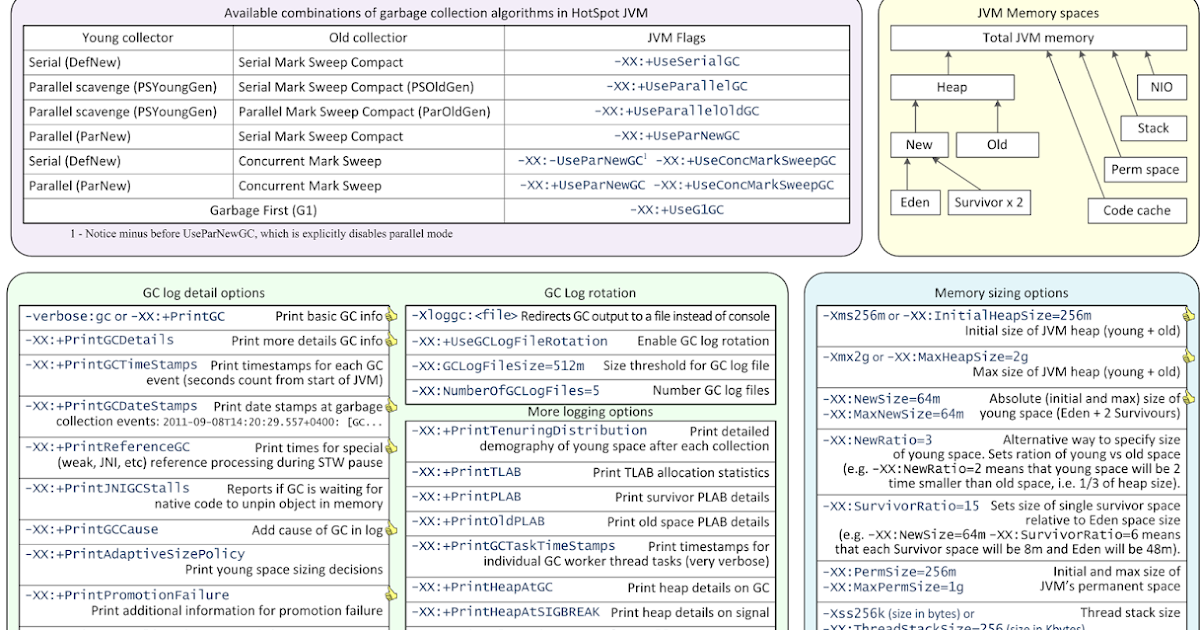Click the thumbs-up icon next to PrintGCDateStamps
1200x630 pixels.
[x=391, y=407]
